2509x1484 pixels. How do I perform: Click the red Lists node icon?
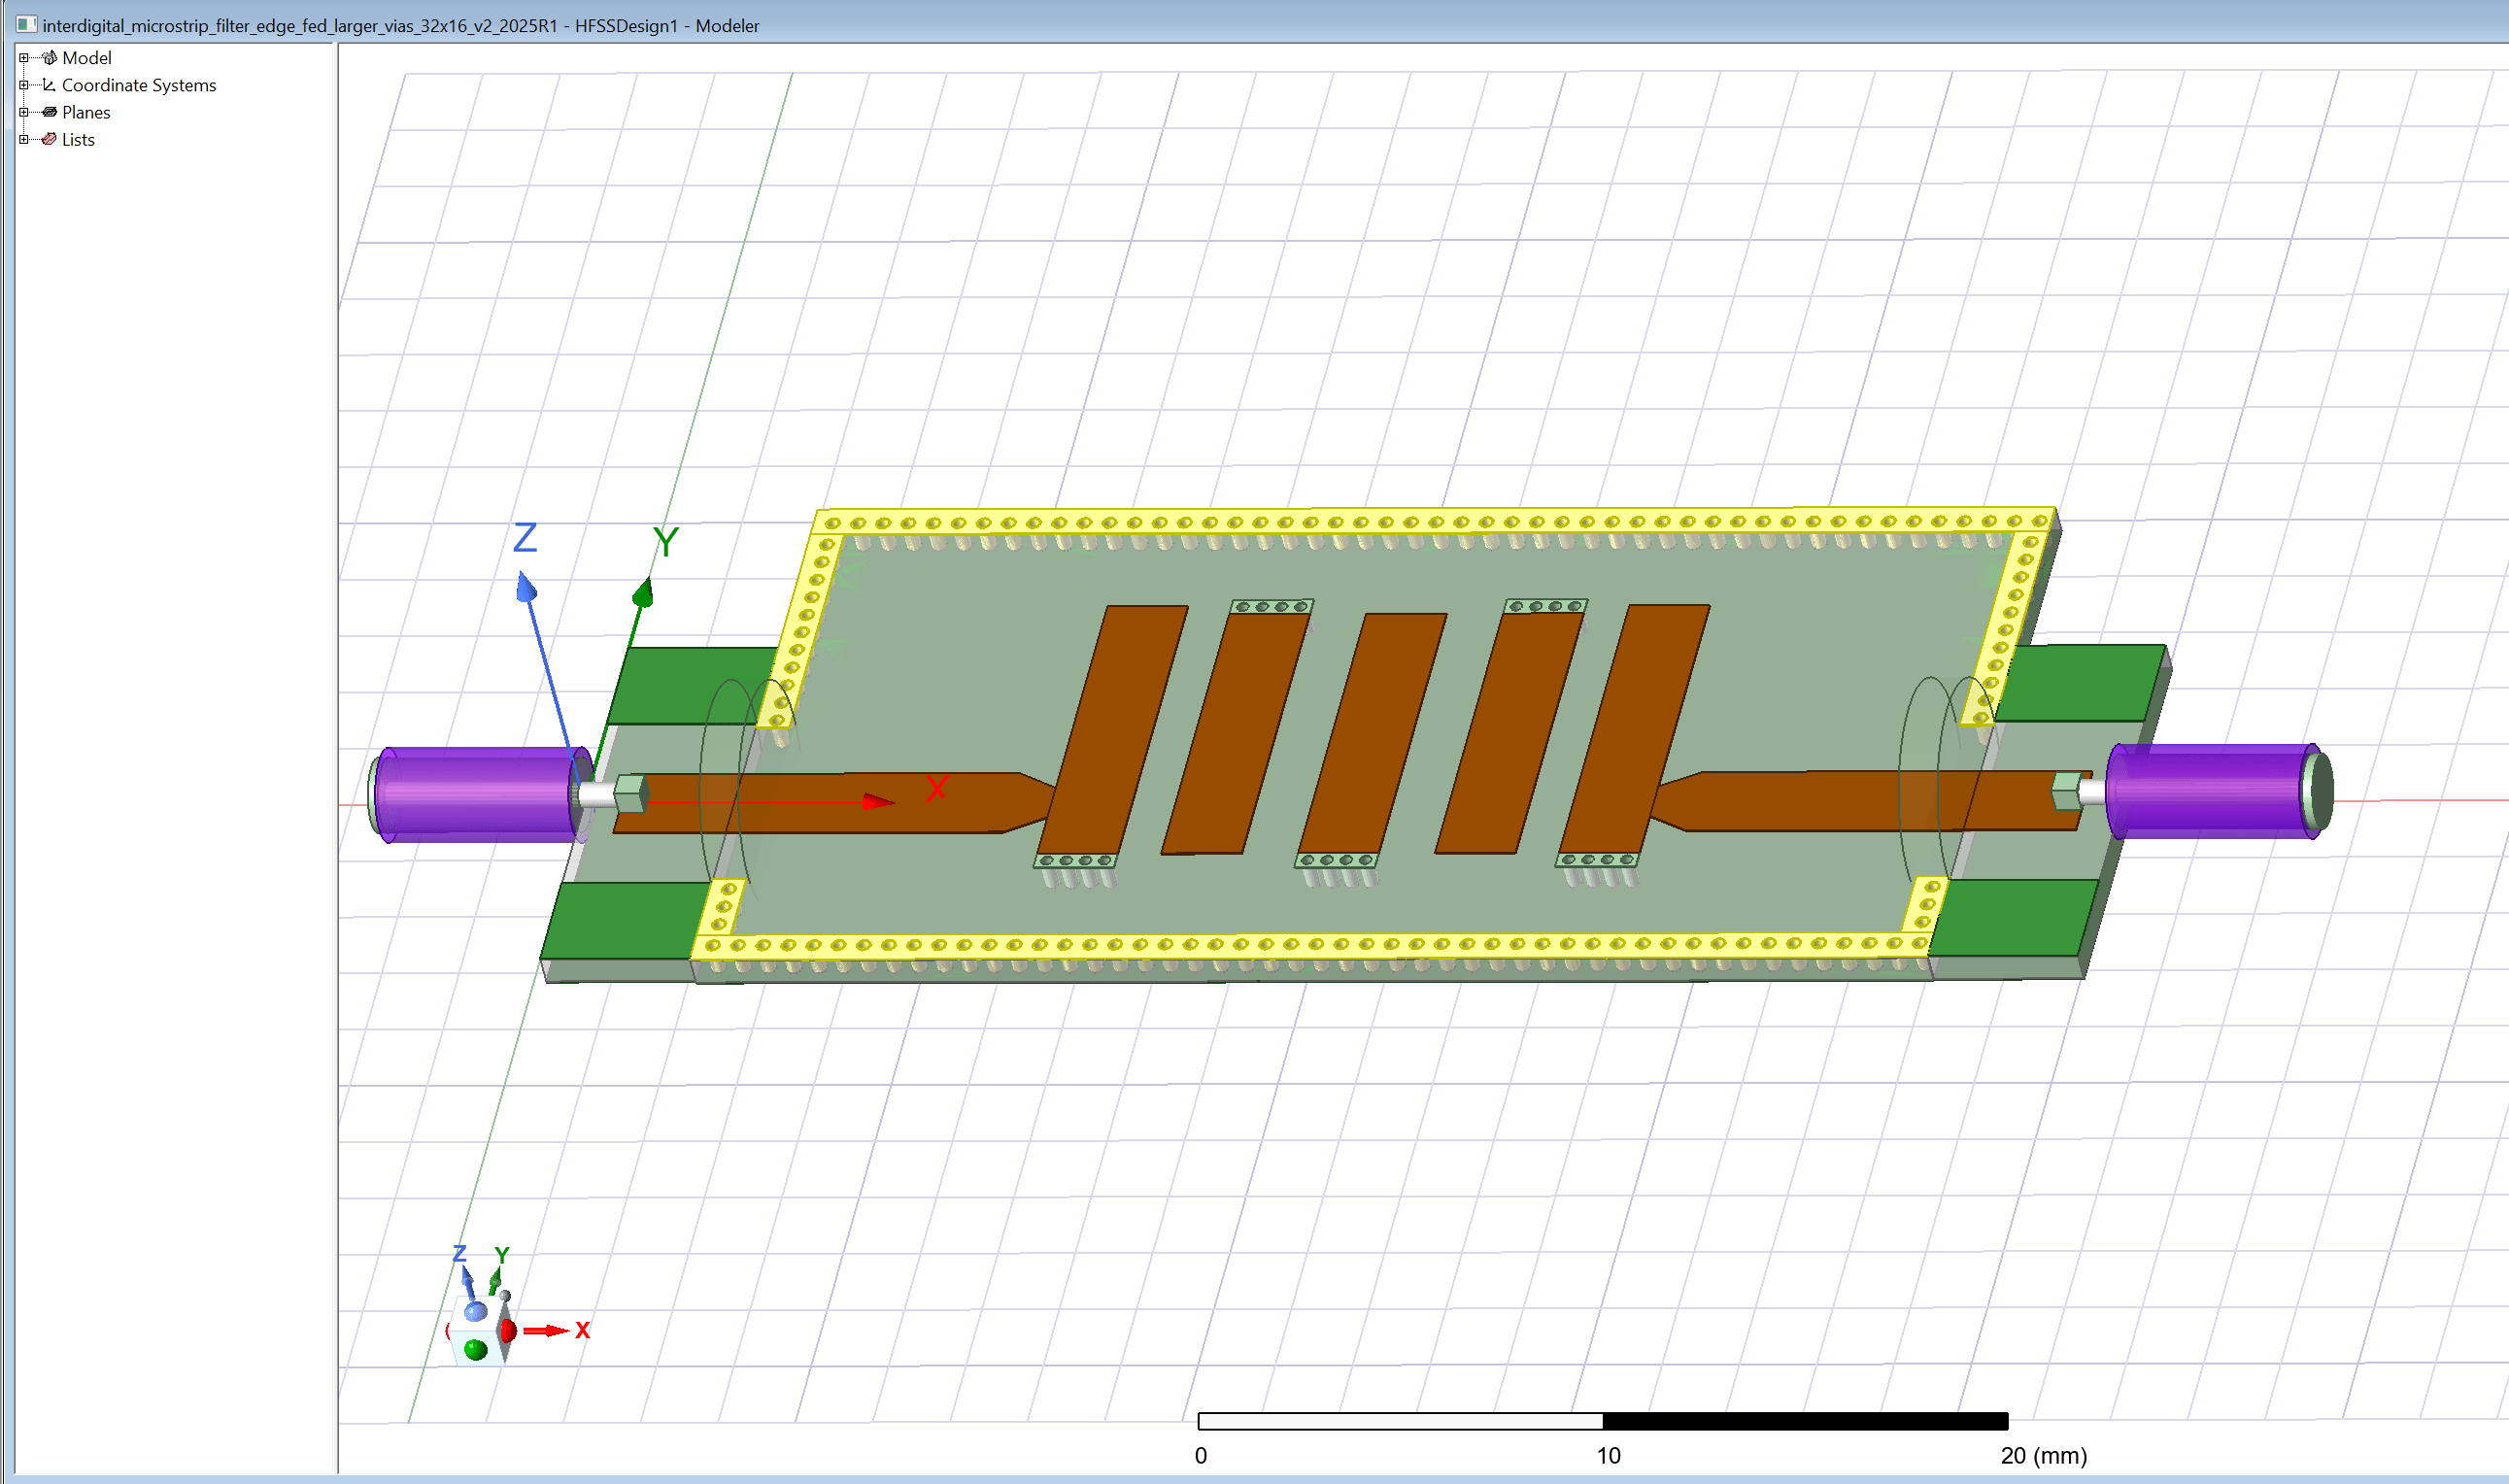(x=49, y=139)
